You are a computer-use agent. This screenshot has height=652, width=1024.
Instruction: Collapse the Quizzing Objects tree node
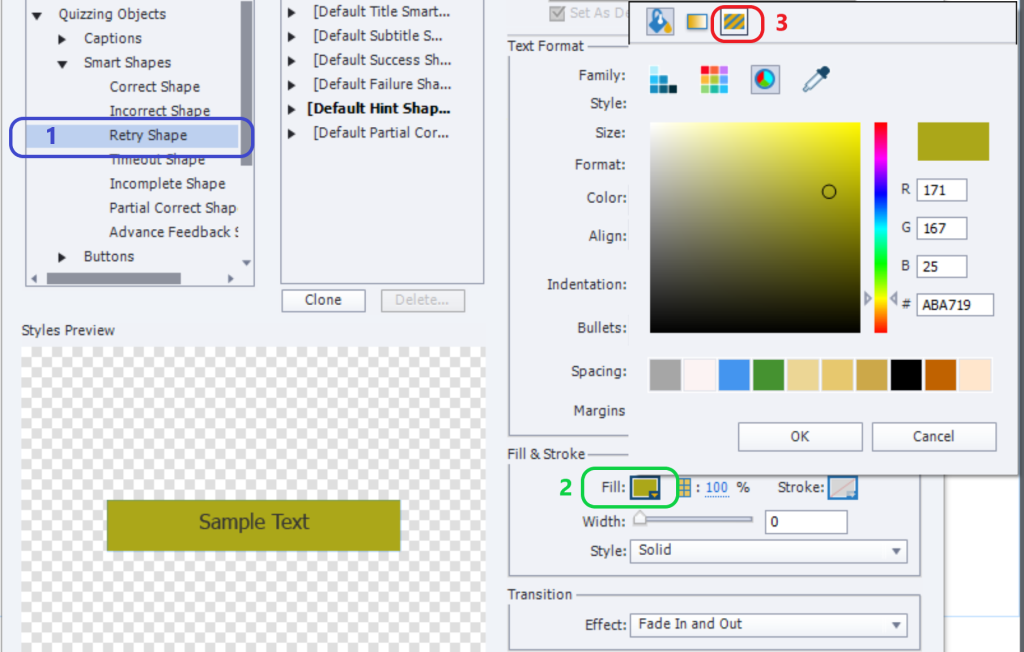tap(38, 15)
